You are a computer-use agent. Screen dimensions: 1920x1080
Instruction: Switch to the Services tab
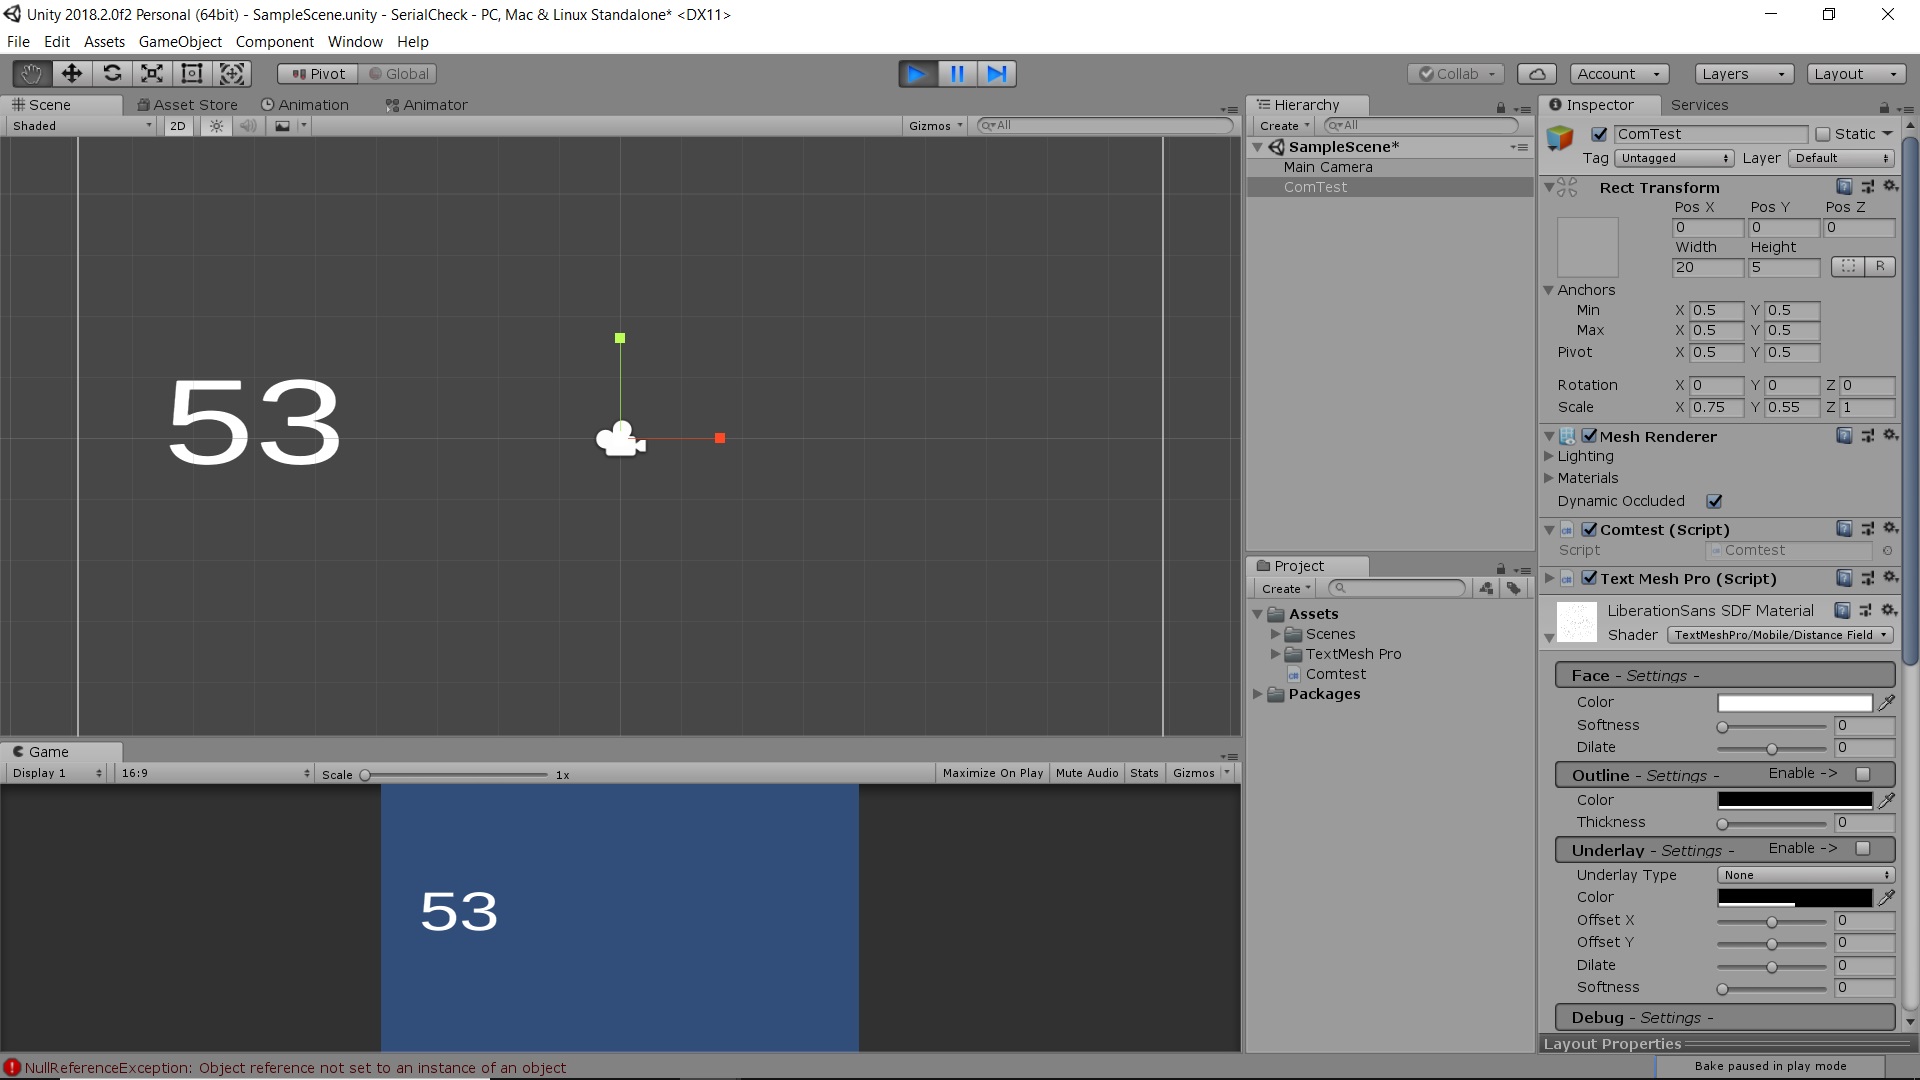(1700, 105)
